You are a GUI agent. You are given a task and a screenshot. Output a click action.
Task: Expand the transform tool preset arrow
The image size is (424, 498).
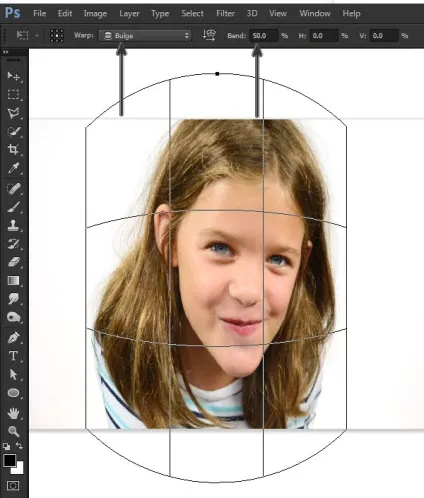tap(37, 35)
